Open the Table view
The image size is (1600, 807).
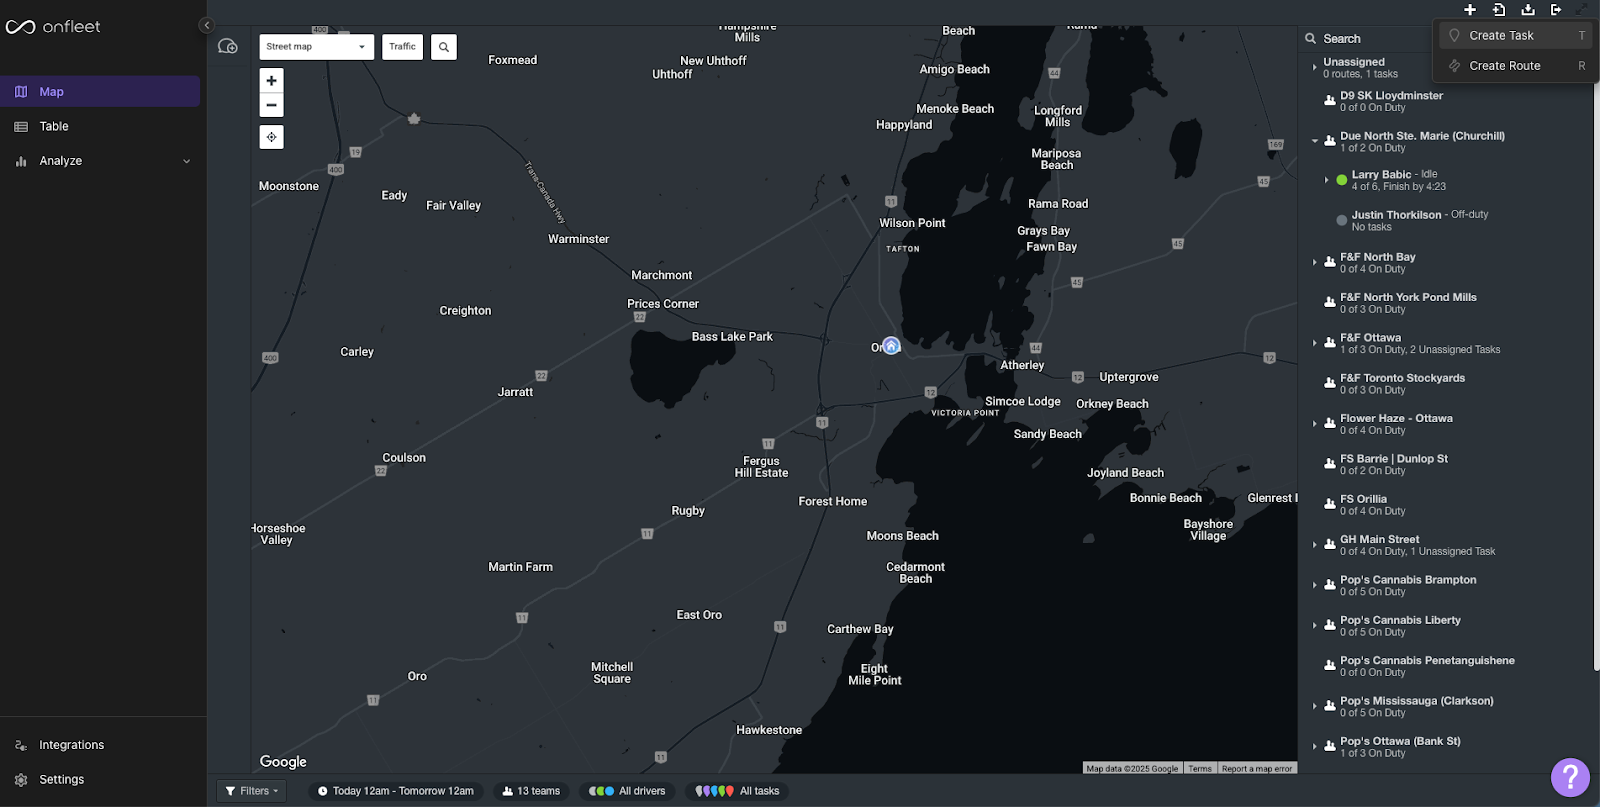[54, 127]
